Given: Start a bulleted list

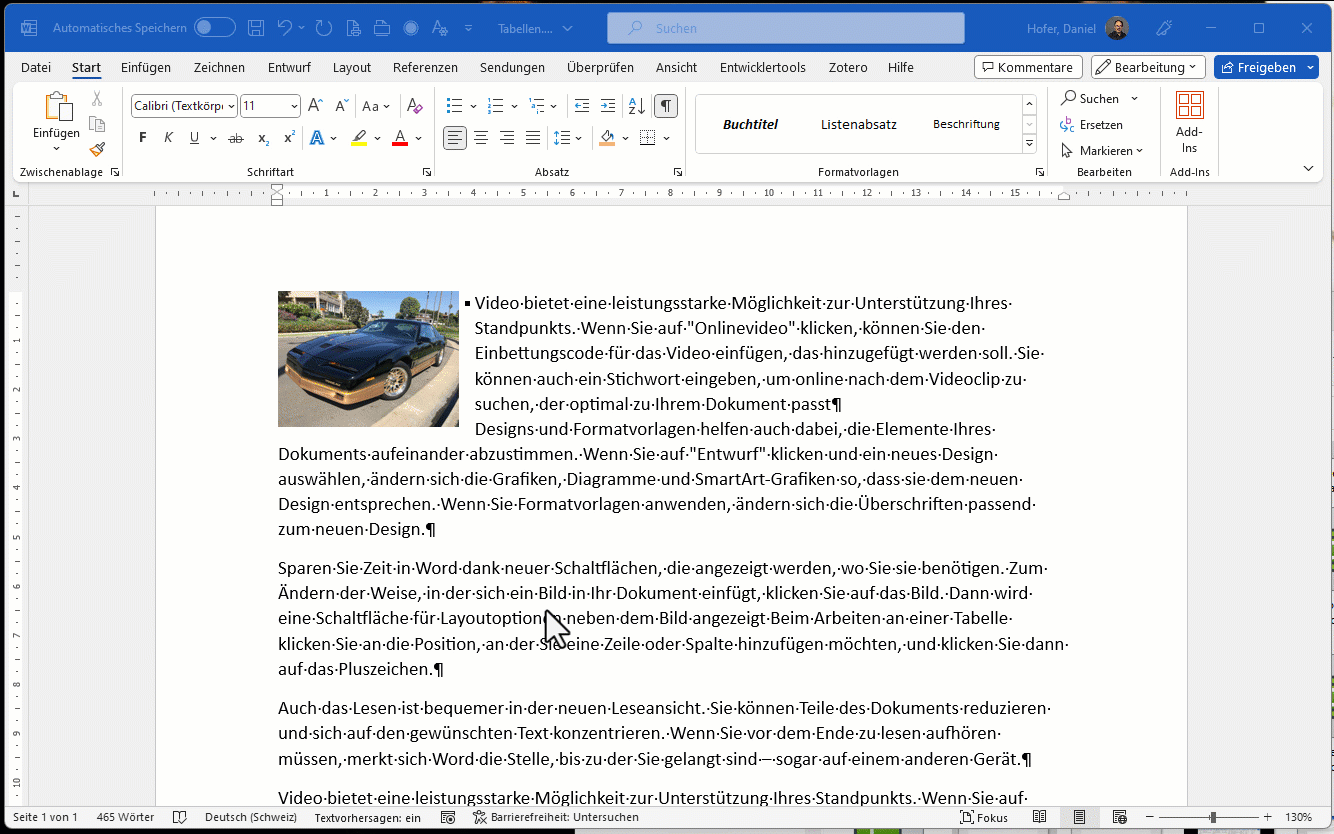Looking at the screenshot, I should (x=454, y=106).
